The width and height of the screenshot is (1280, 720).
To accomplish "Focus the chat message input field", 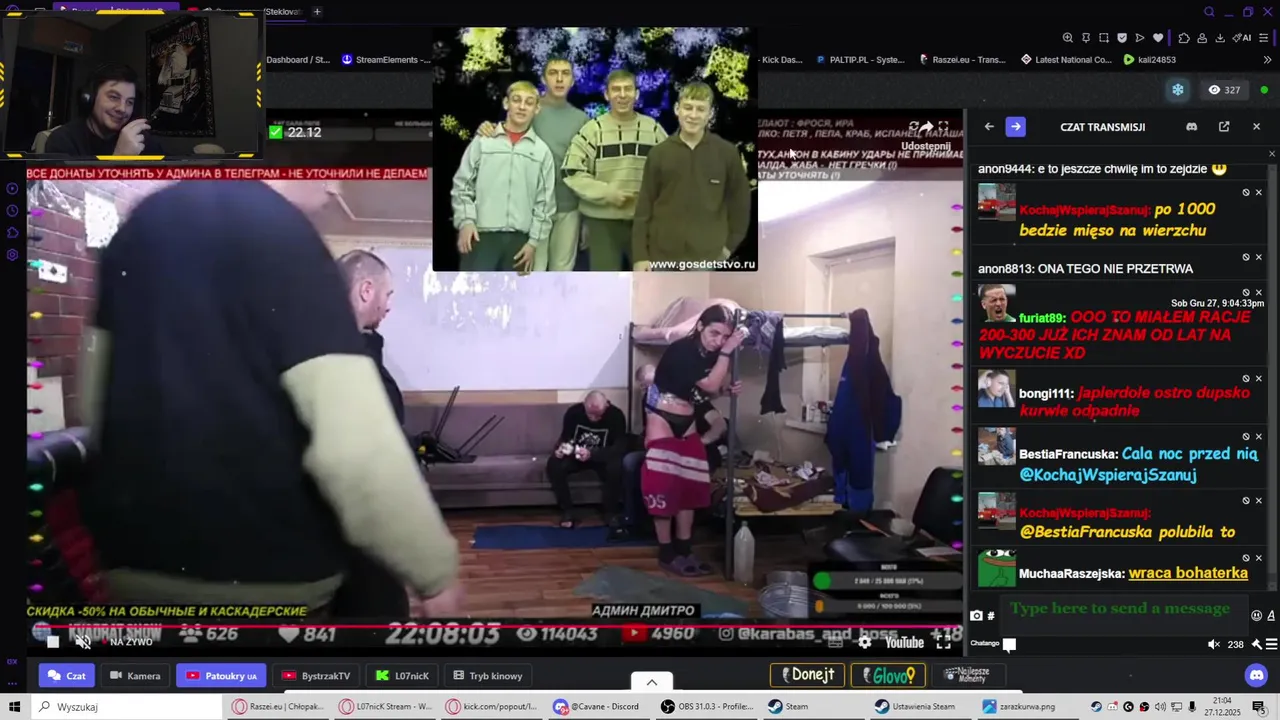I will tap(1124, 615).
